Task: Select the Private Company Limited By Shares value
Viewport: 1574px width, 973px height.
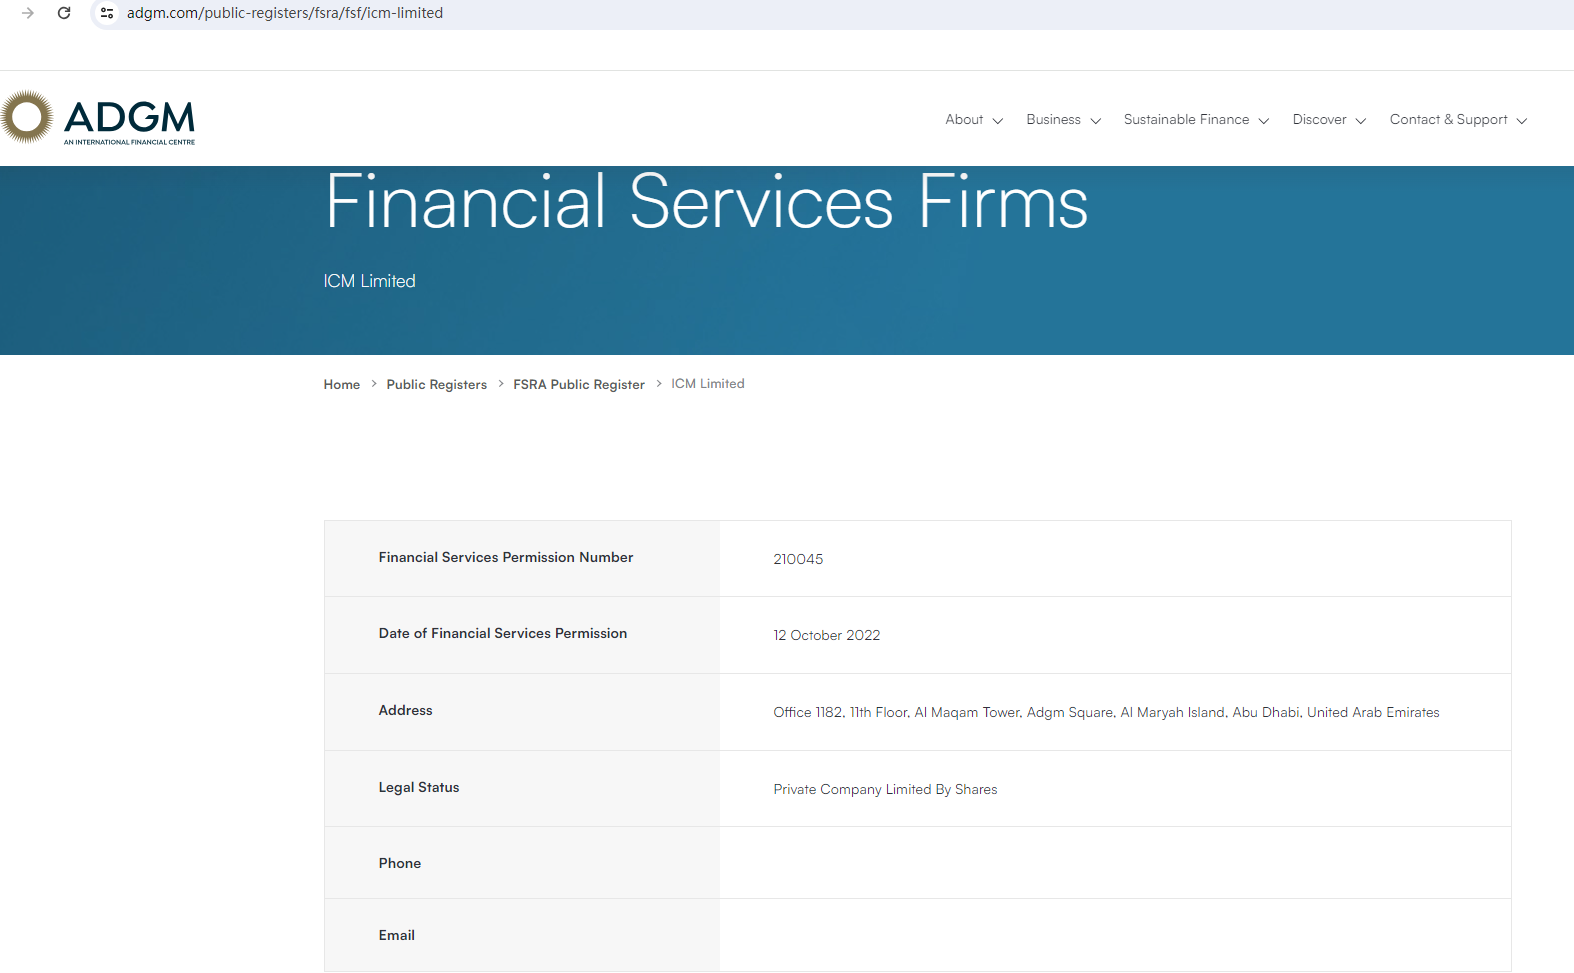Action: click(885, 790)
